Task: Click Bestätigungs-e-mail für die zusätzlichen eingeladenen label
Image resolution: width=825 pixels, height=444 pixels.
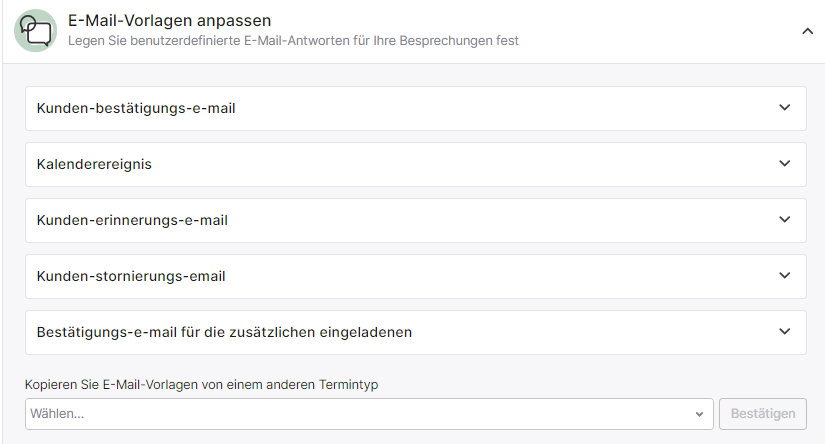Action: tap(224, 332)
